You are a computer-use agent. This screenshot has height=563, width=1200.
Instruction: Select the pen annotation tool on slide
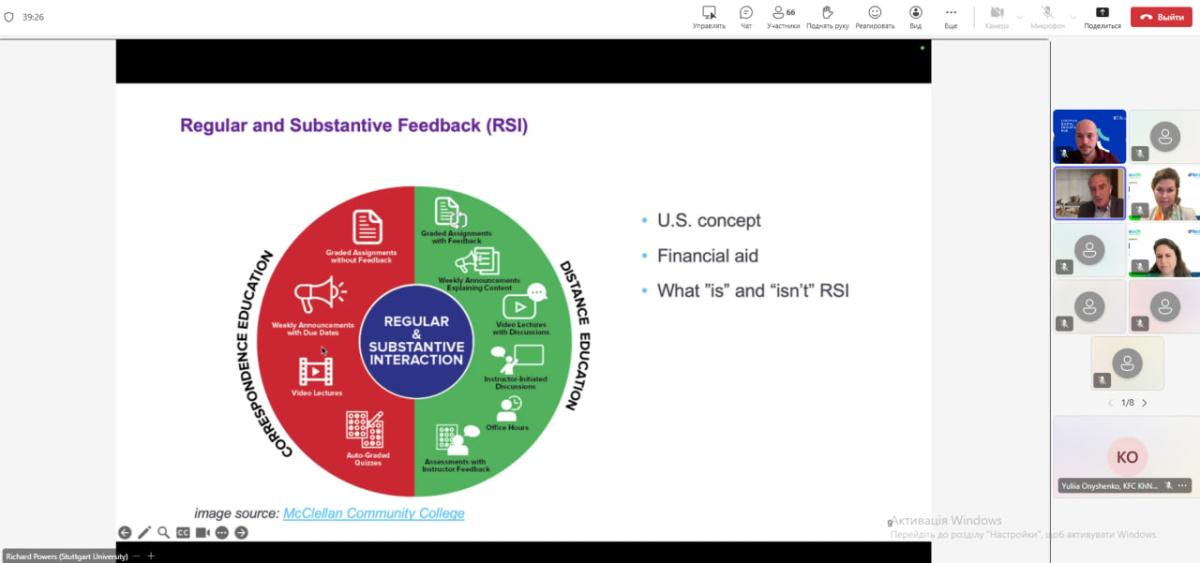pos(144,532)
